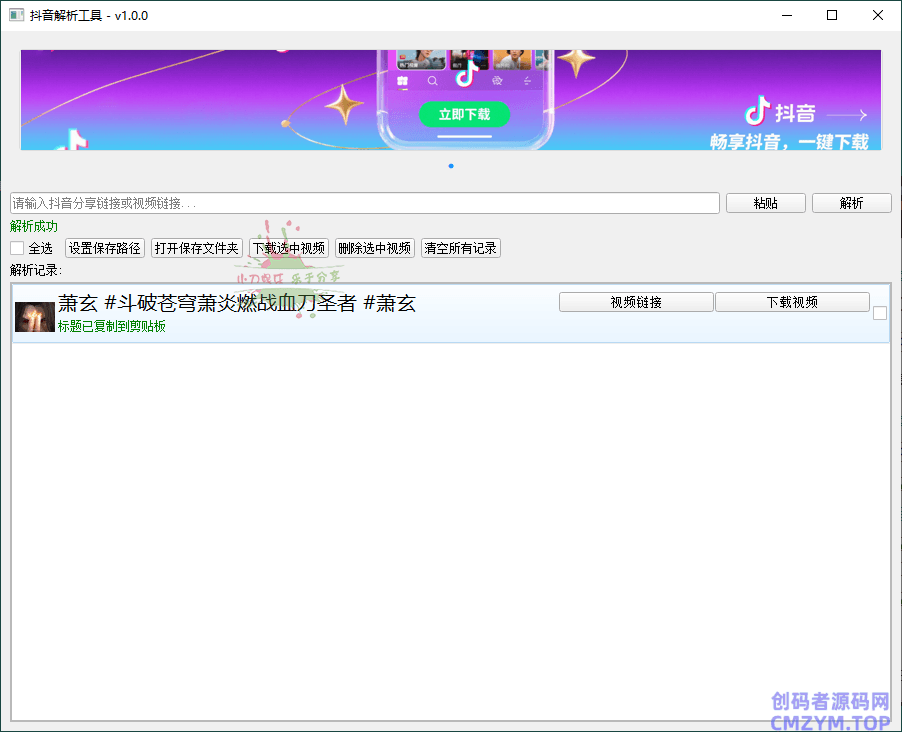Click the app icon in the title bar

[16, 15]
